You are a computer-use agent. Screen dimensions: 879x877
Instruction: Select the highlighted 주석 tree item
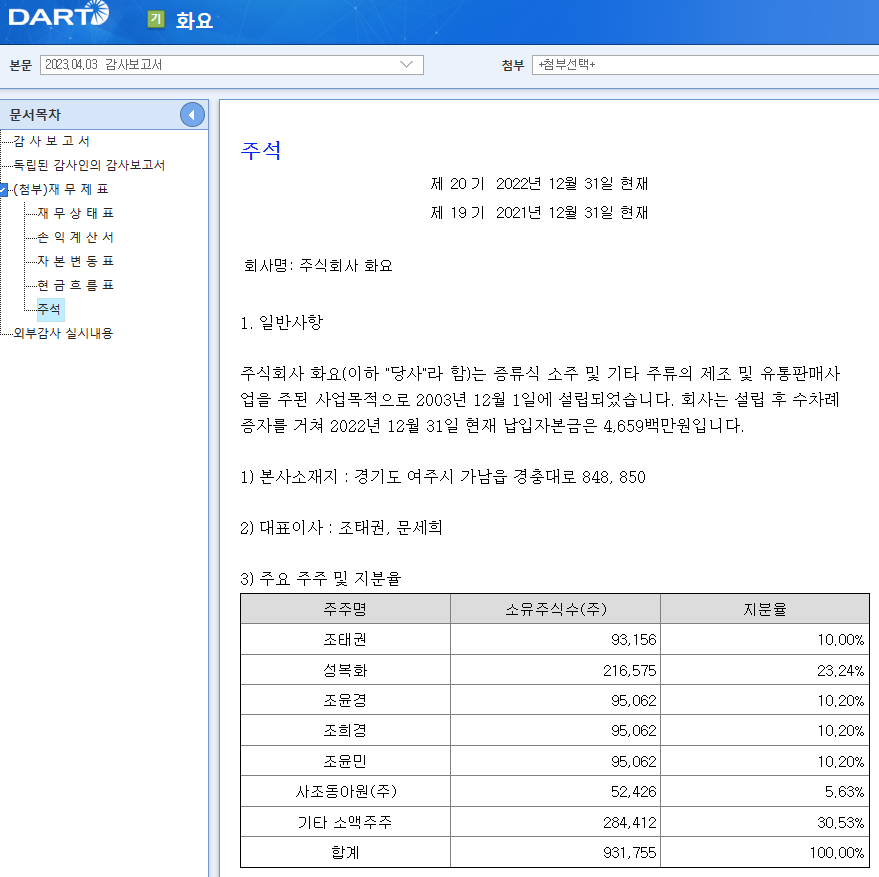49,310
